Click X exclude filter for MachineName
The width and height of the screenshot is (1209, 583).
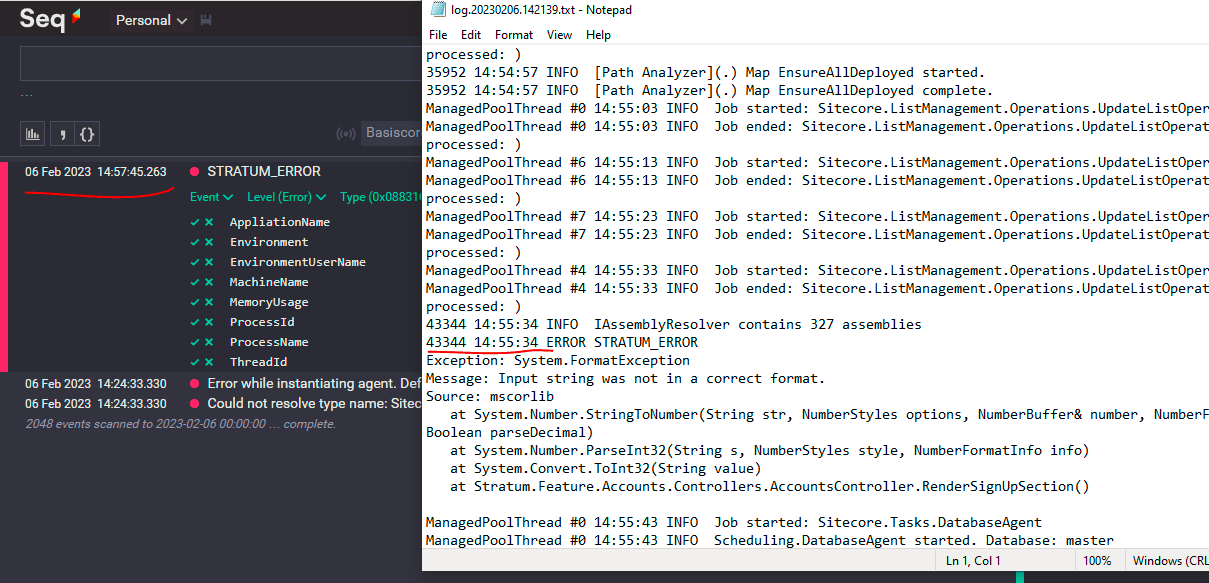pos(209,282)
